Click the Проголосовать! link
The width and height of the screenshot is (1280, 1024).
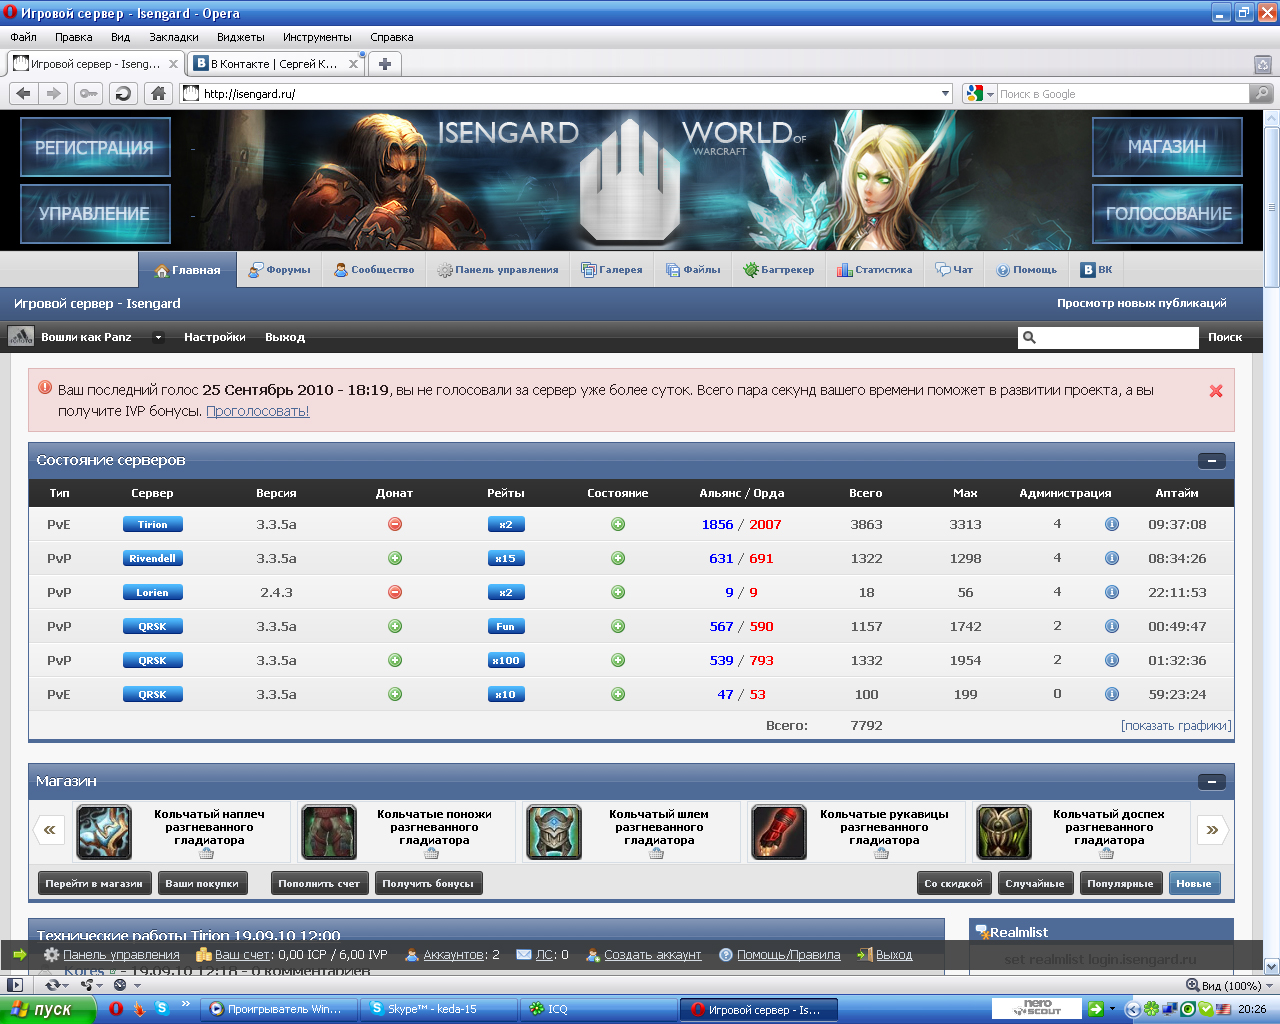258,411
